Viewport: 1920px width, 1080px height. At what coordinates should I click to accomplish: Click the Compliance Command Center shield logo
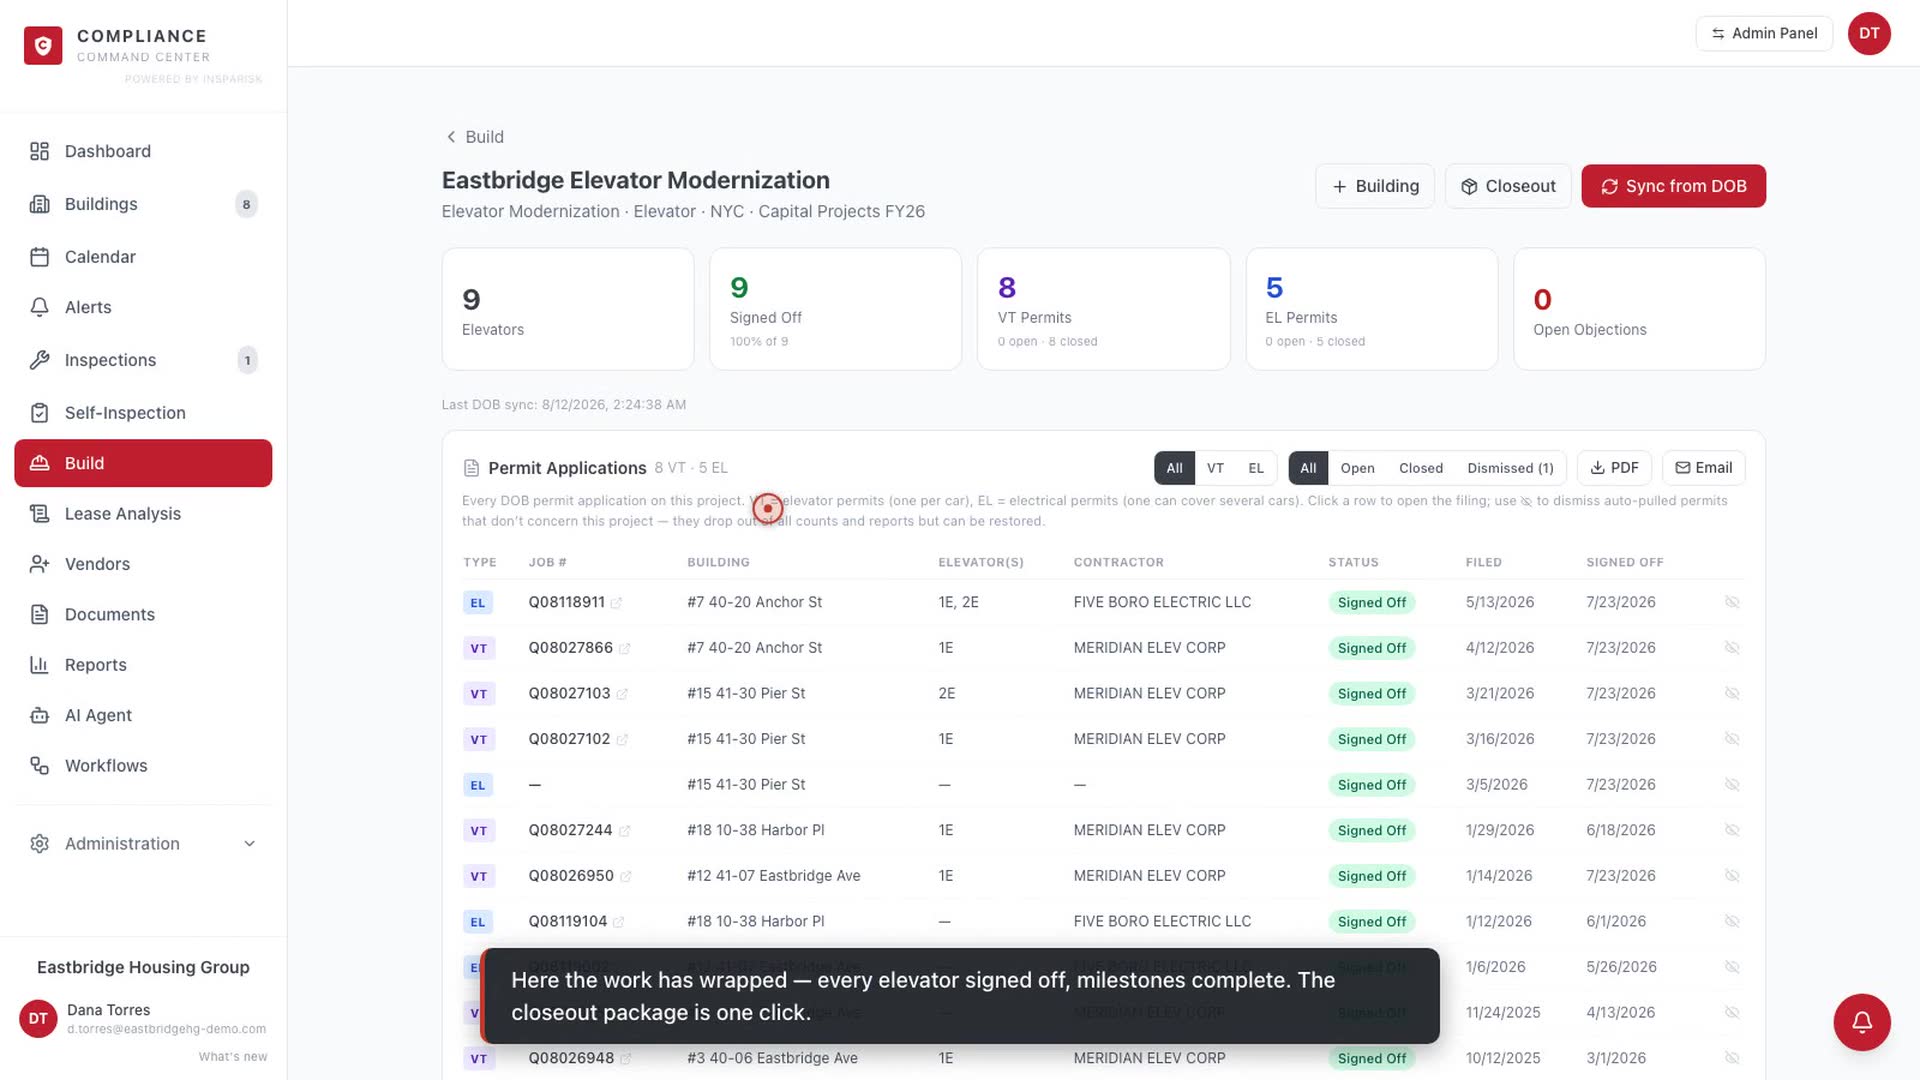click(43, 45)
